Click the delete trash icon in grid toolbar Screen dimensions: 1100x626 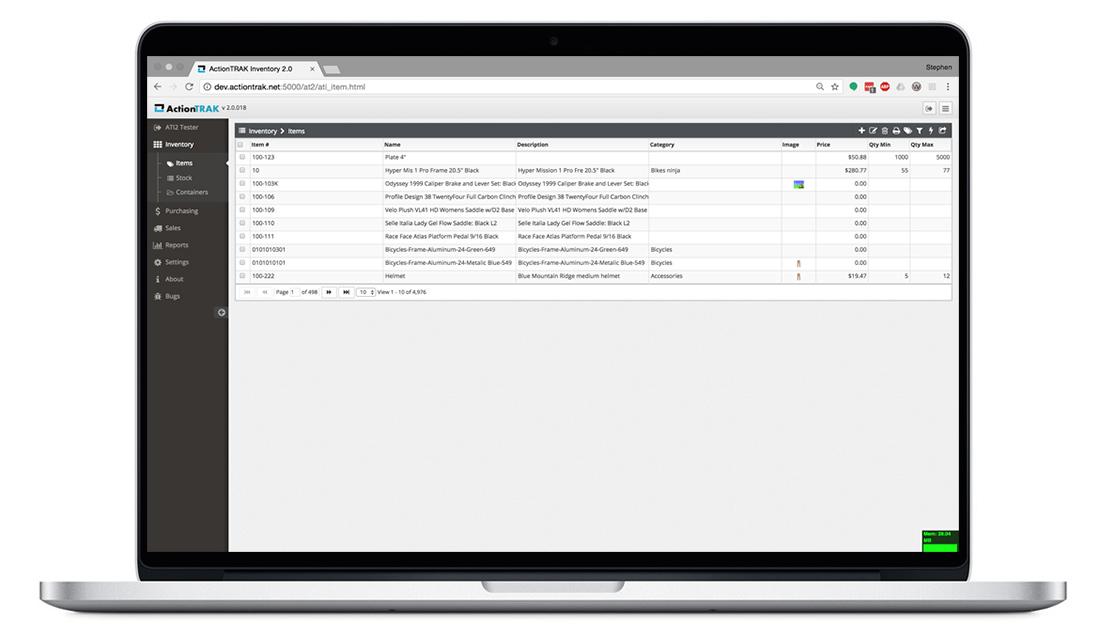(885, 131)
